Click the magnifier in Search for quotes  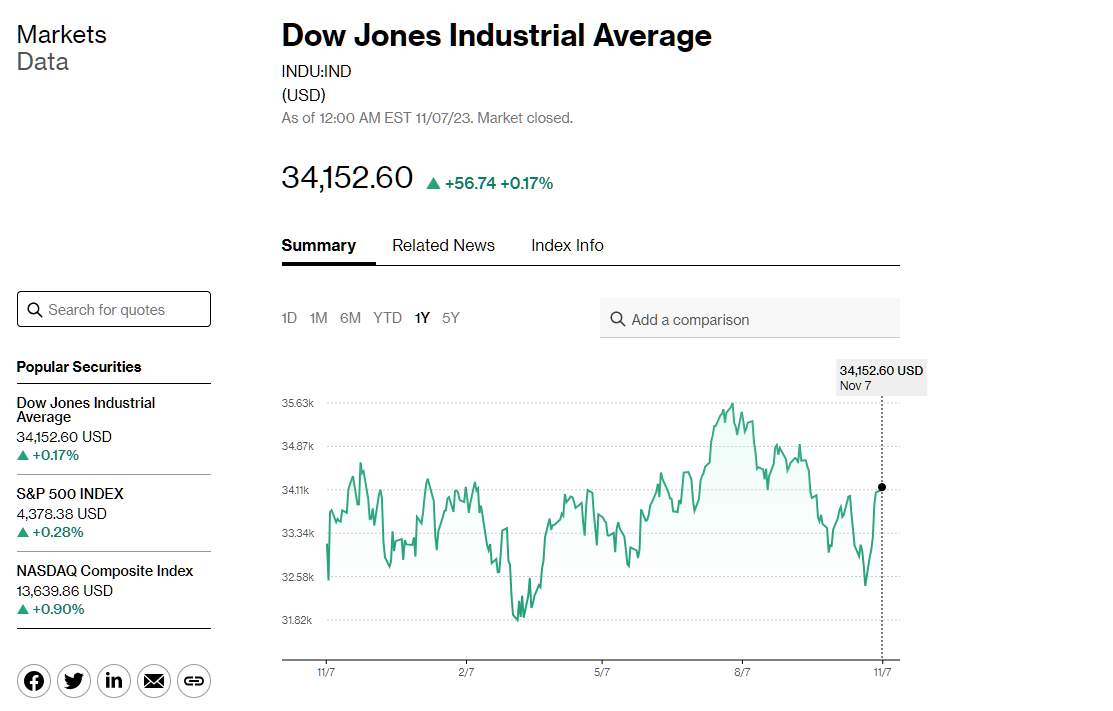(34, 310)
